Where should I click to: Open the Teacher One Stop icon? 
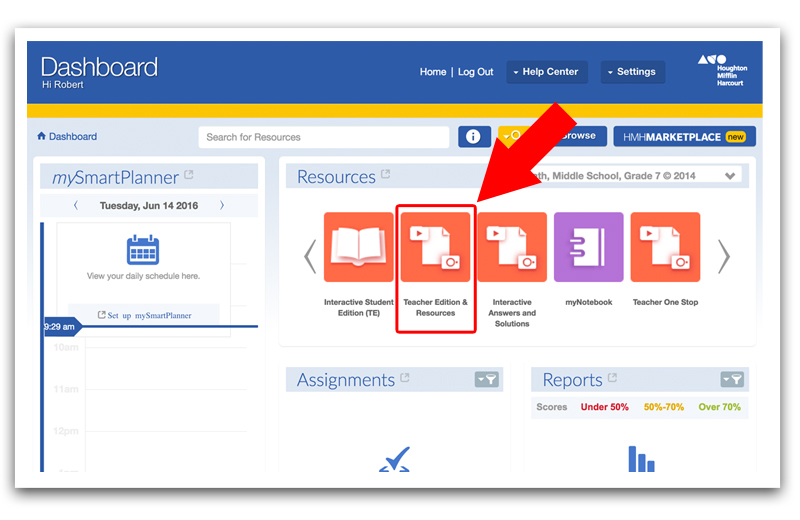(665, 247)
